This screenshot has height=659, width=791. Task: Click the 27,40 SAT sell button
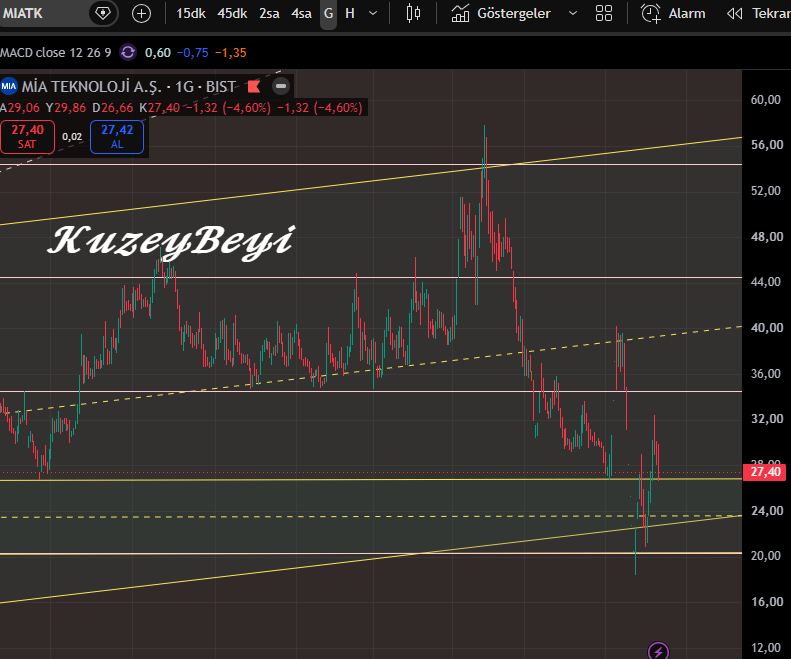click(x=27, y=137)
